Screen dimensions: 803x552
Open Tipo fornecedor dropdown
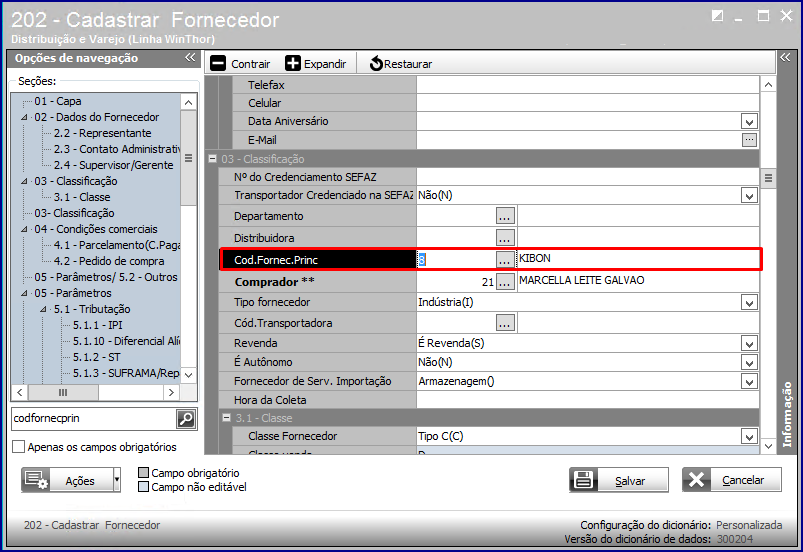[x=749, y=303]
